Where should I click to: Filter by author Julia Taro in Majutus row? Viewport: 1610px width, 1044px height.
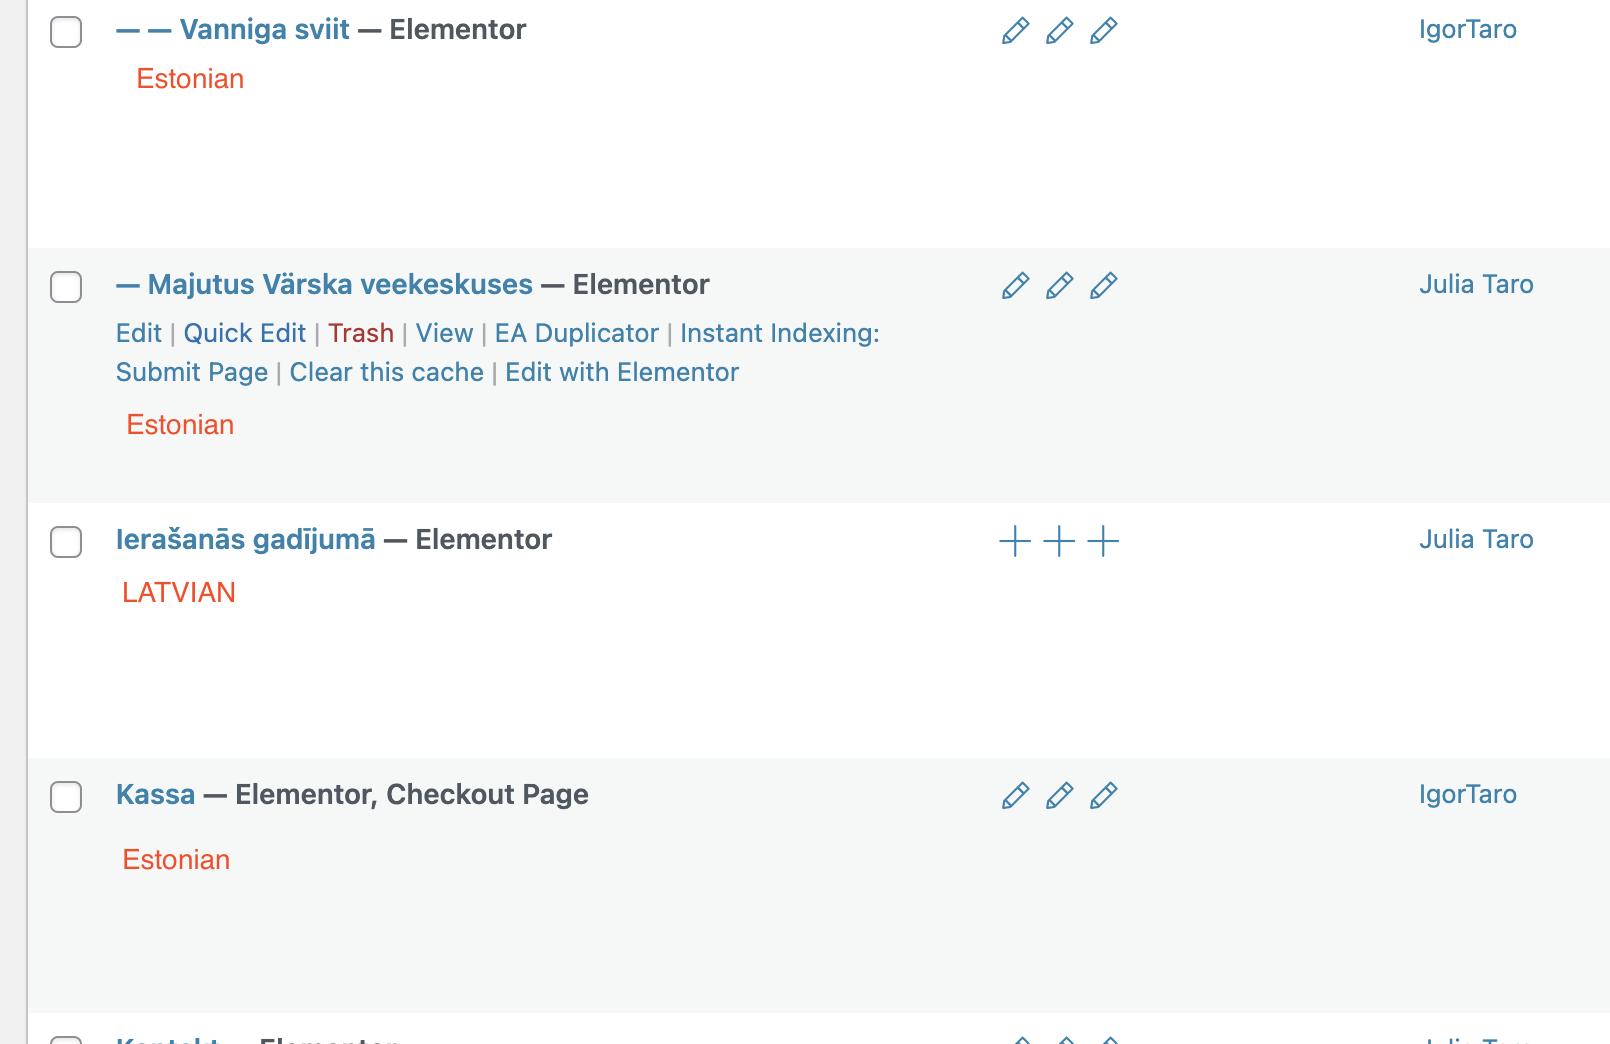click(1476, 284)
